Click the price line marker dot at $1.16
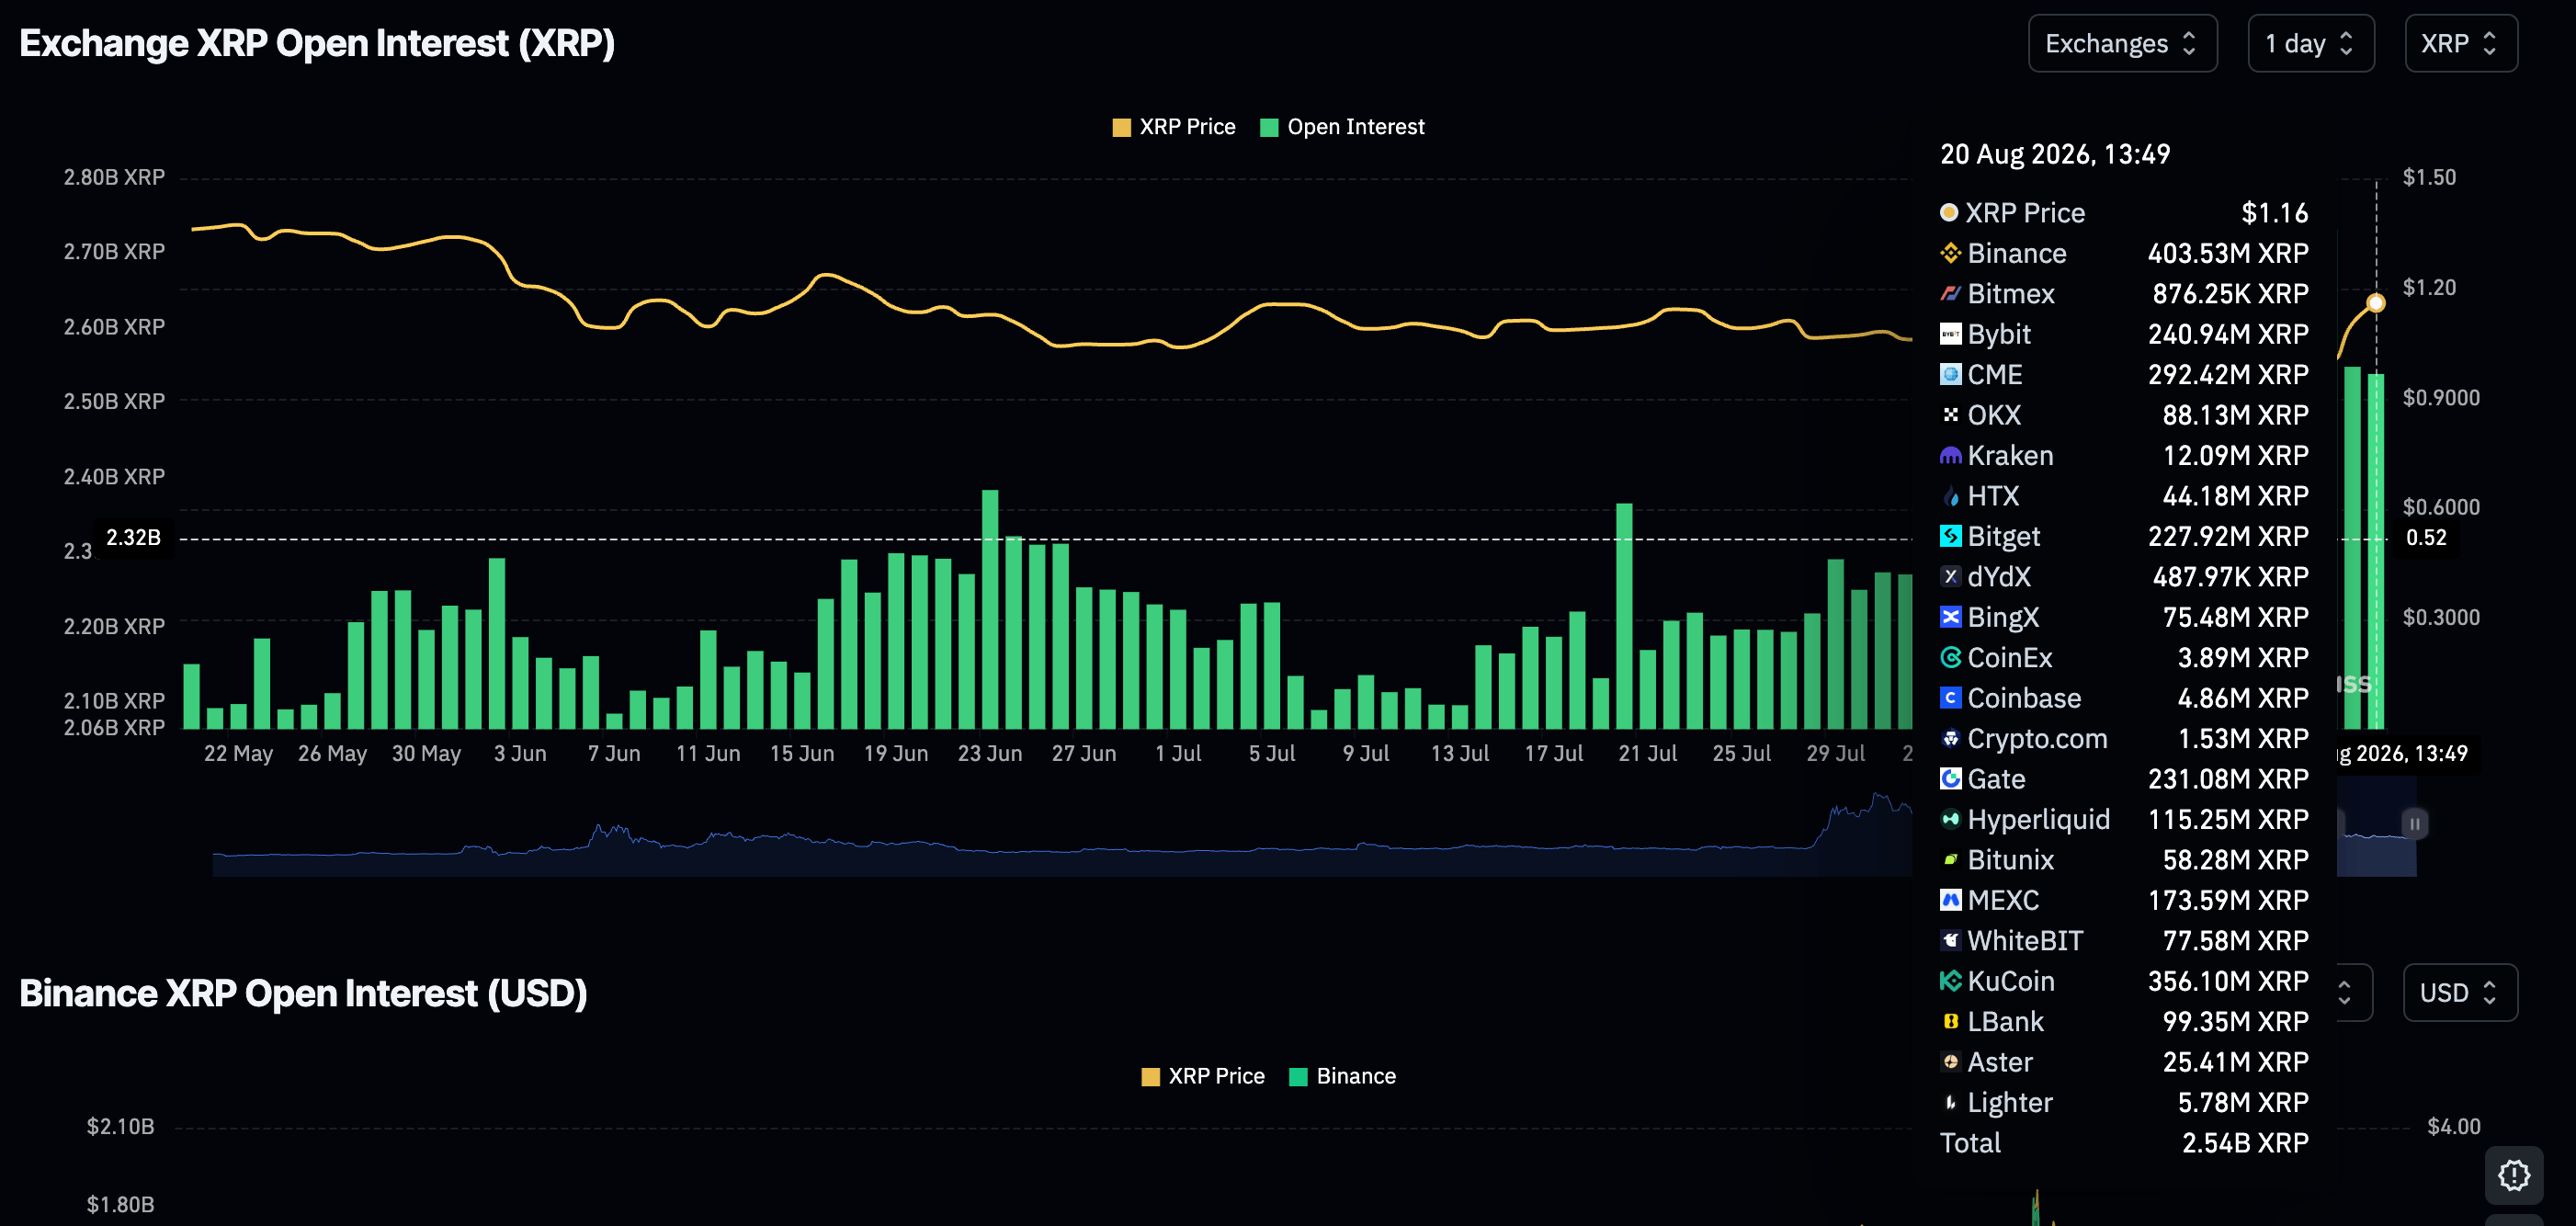This screenshot has height=1226, width=2576. [2376, 303]
